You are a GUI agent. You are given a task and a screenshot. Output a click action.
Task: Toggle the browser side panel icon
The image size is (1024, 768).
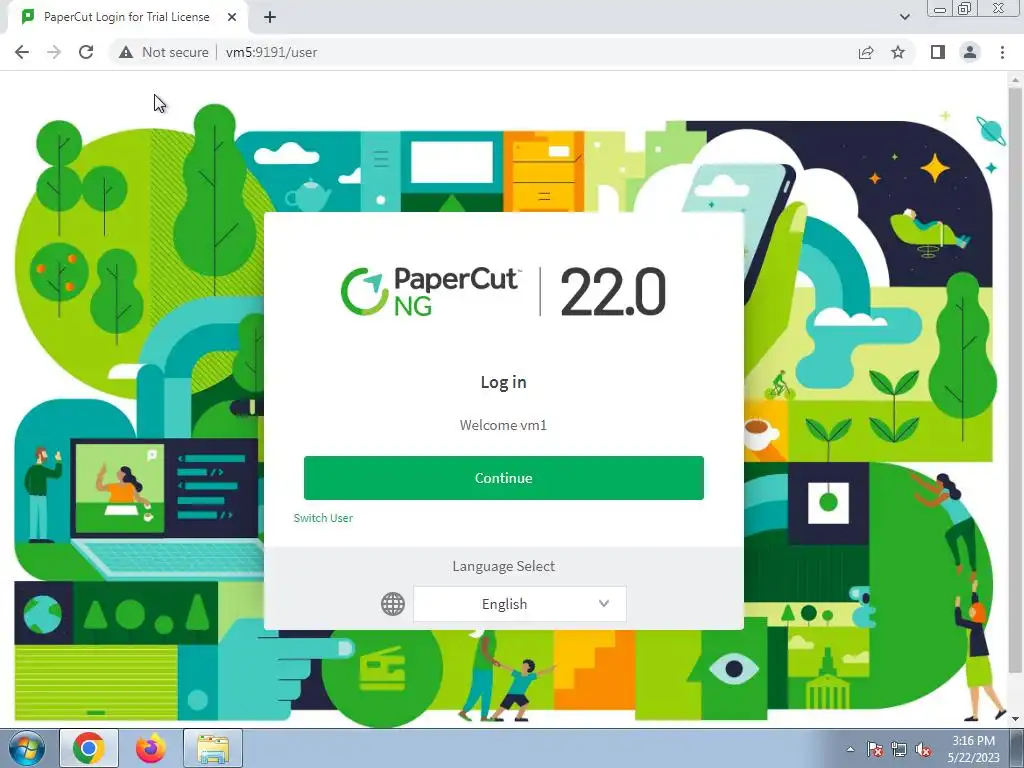(x=938, y=52)
